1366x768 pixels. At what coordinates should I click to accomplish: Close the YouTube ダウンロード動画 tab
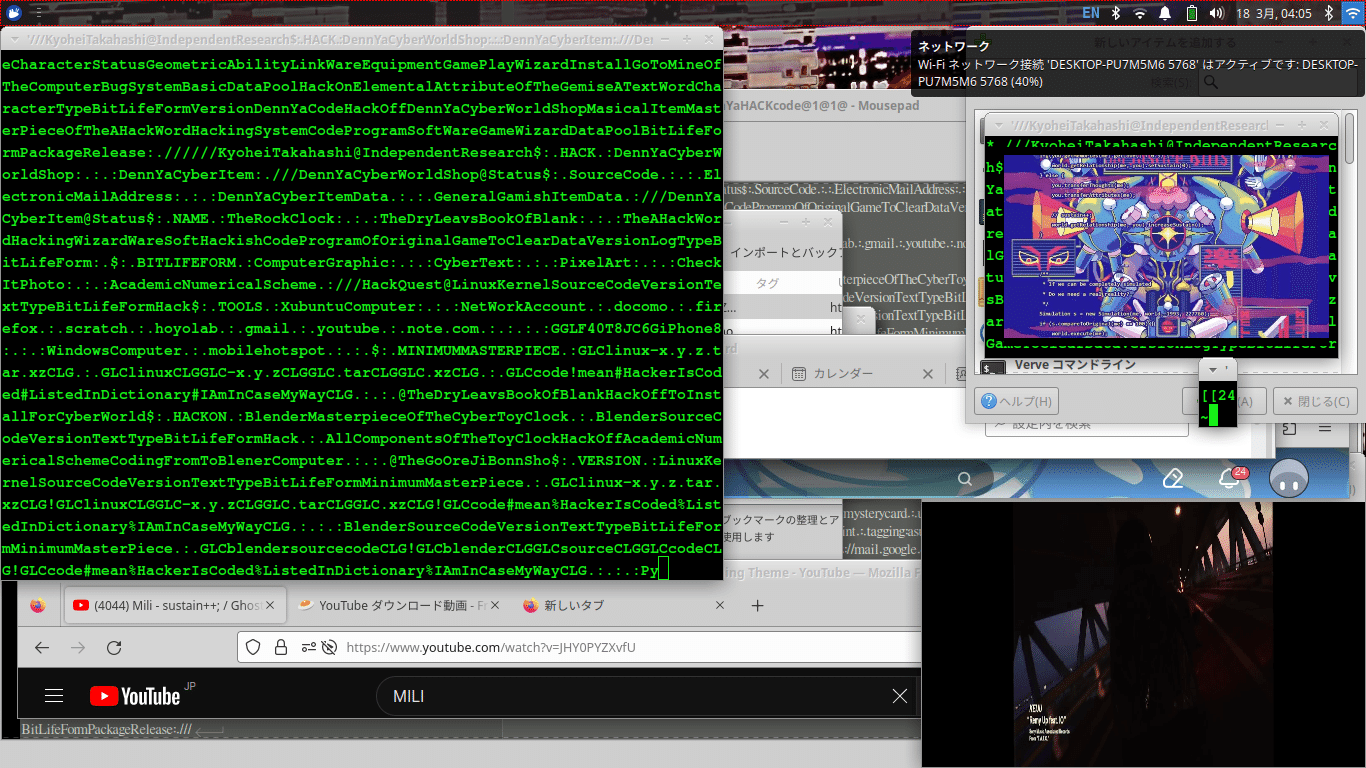495,605
